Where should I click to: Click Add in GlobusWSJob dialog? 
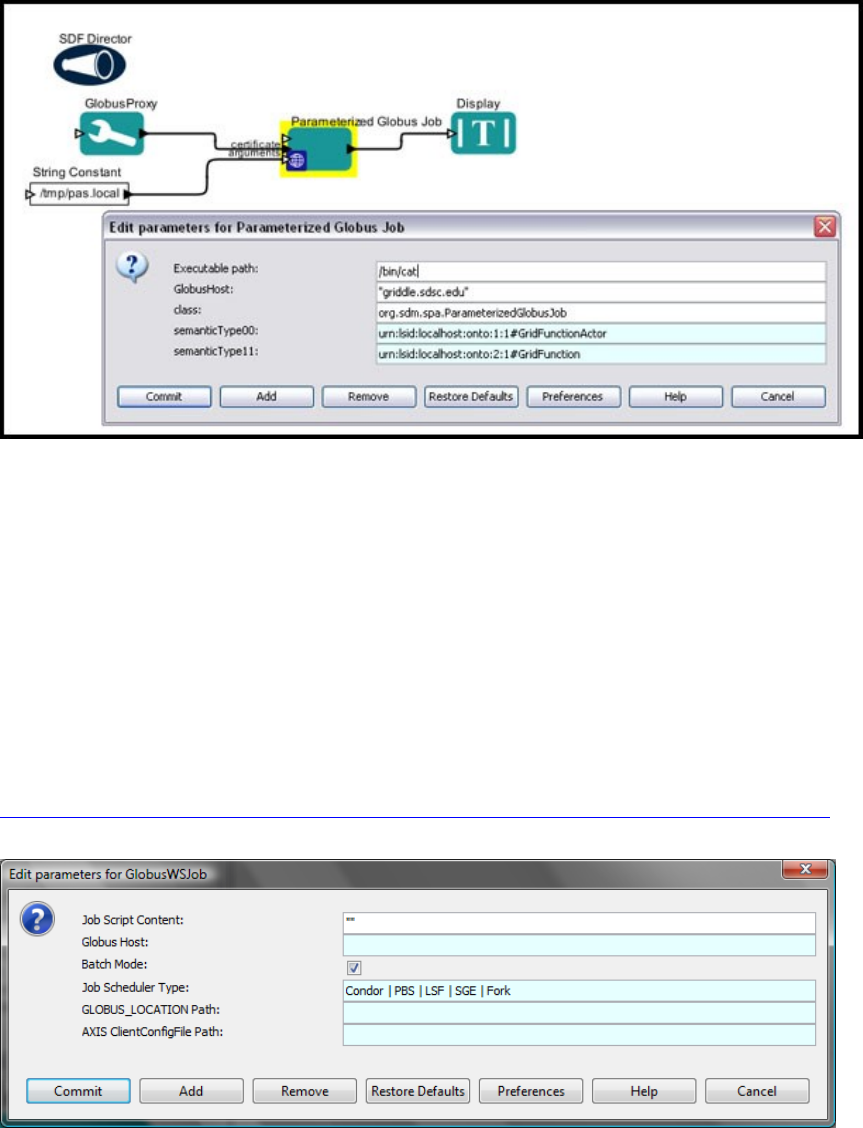click(191, 1091)
